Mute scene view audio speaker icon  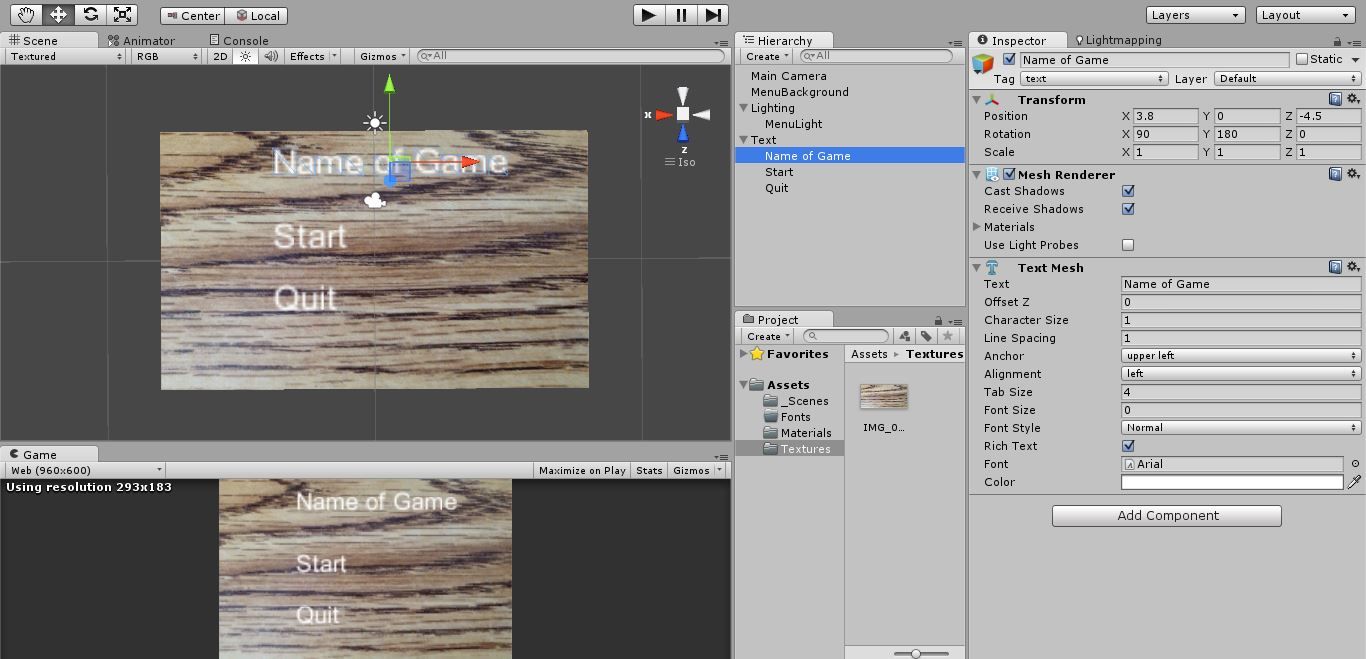tap(271, 56)
